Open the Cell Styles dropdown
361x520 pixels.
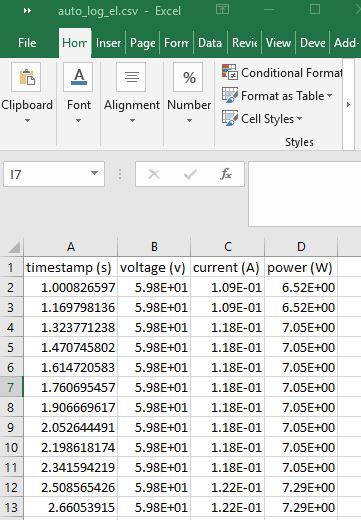tap(299, 119)
